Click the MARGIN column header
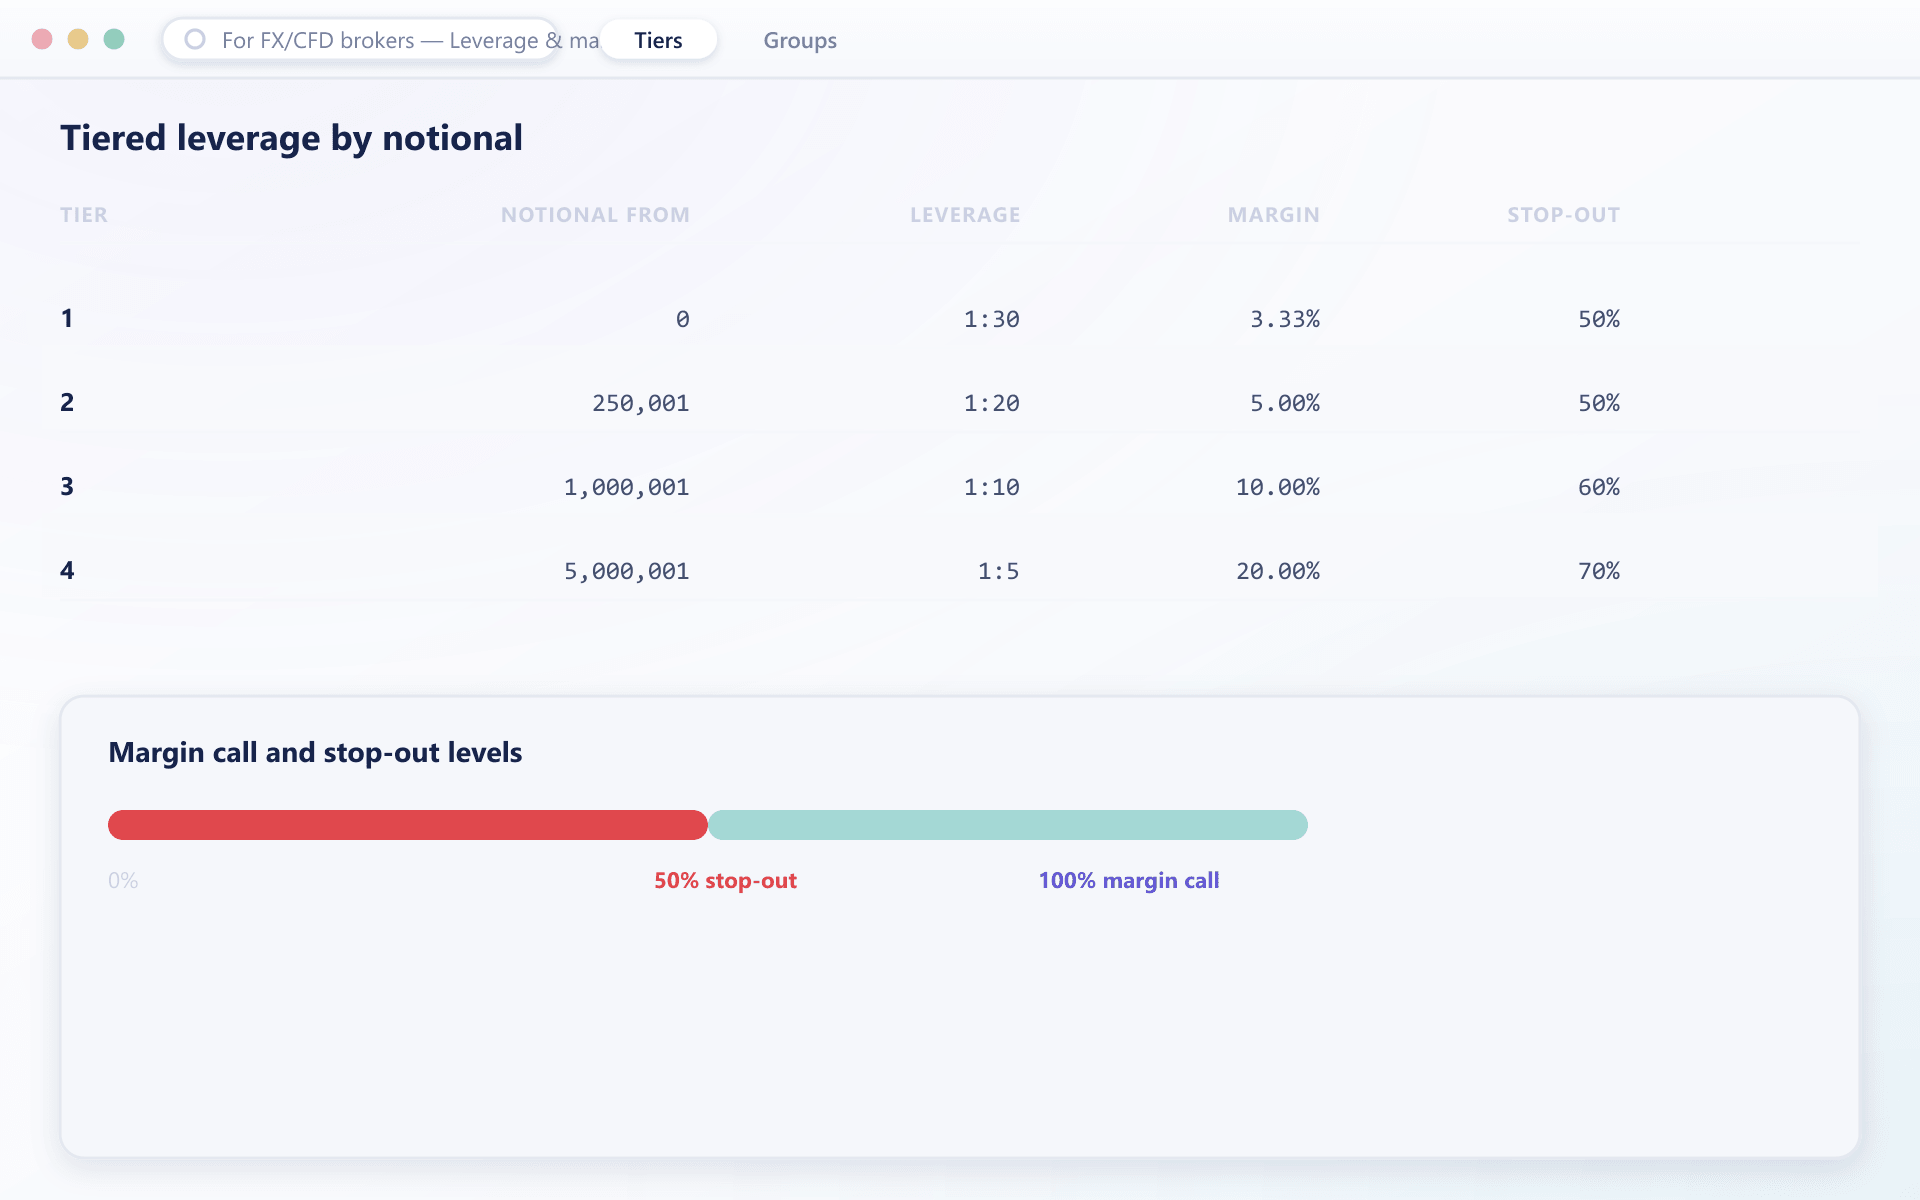The height and width of the screenshot is (1200, 1920). click(x=1274, y=215)
